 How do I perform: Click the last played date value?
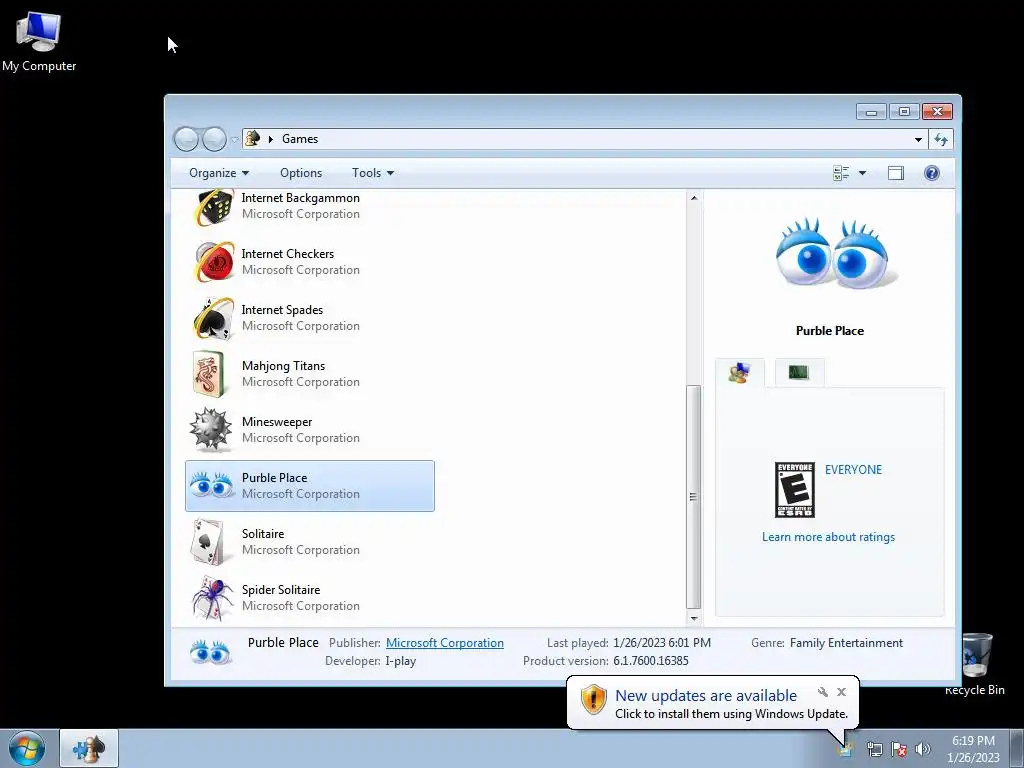pyautogui.click(x=662, y=643)
